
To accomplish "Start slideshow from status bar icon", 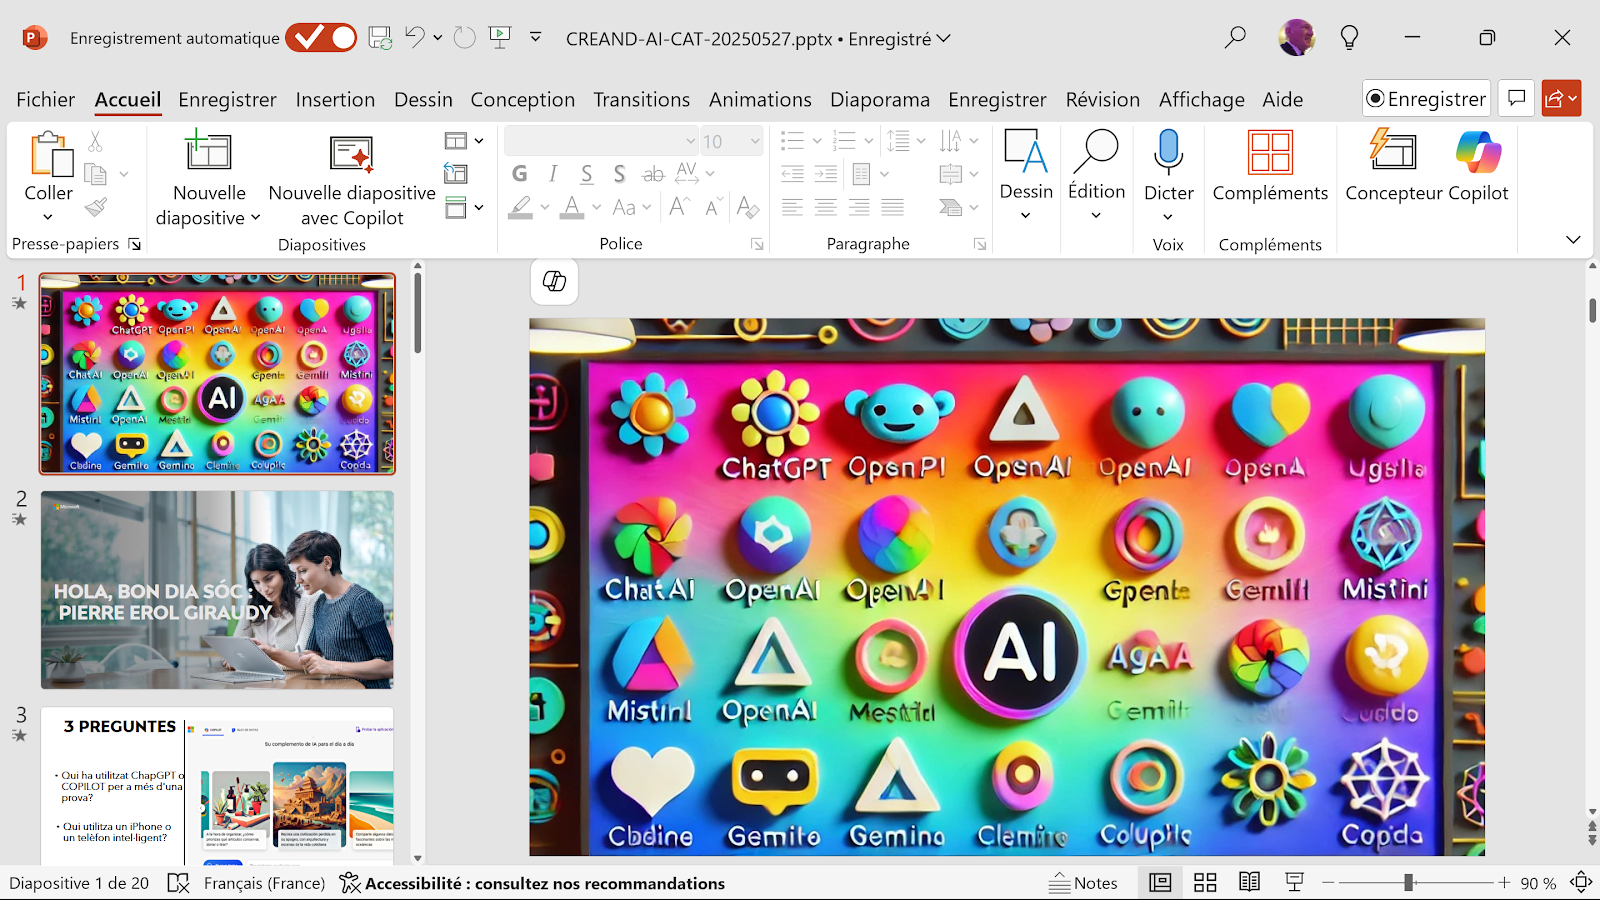I will pos(1294,883).
